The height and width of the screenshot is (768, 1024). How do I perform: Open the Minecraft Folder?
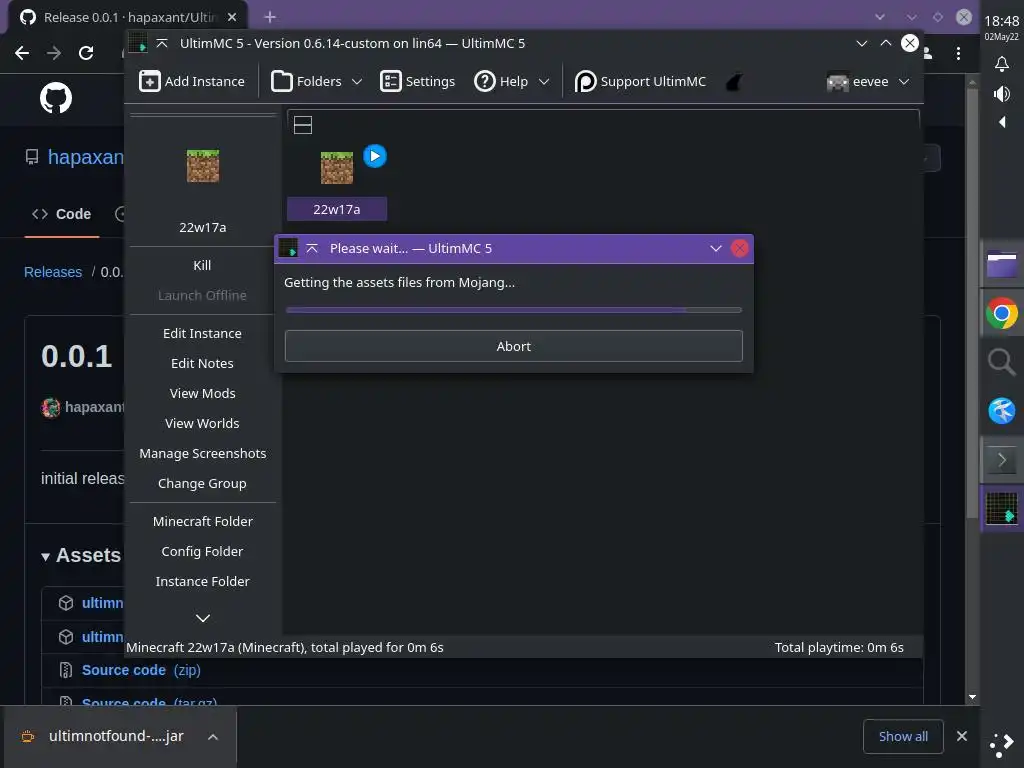pyautogui.click(x=202, y=521)
